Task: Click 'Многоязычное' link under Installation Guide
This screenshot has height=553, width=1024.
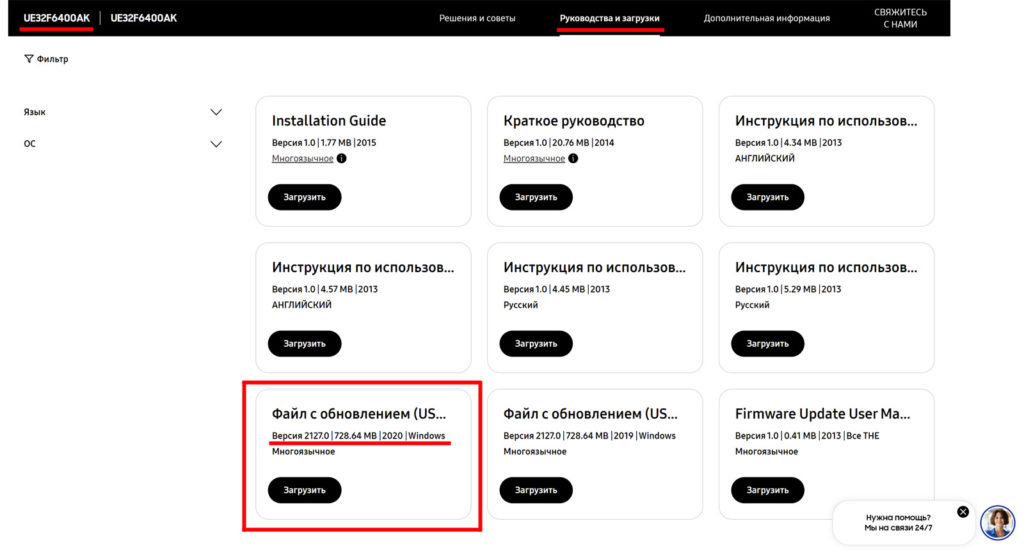Action: pyautogui.click(x=302, y=159)
